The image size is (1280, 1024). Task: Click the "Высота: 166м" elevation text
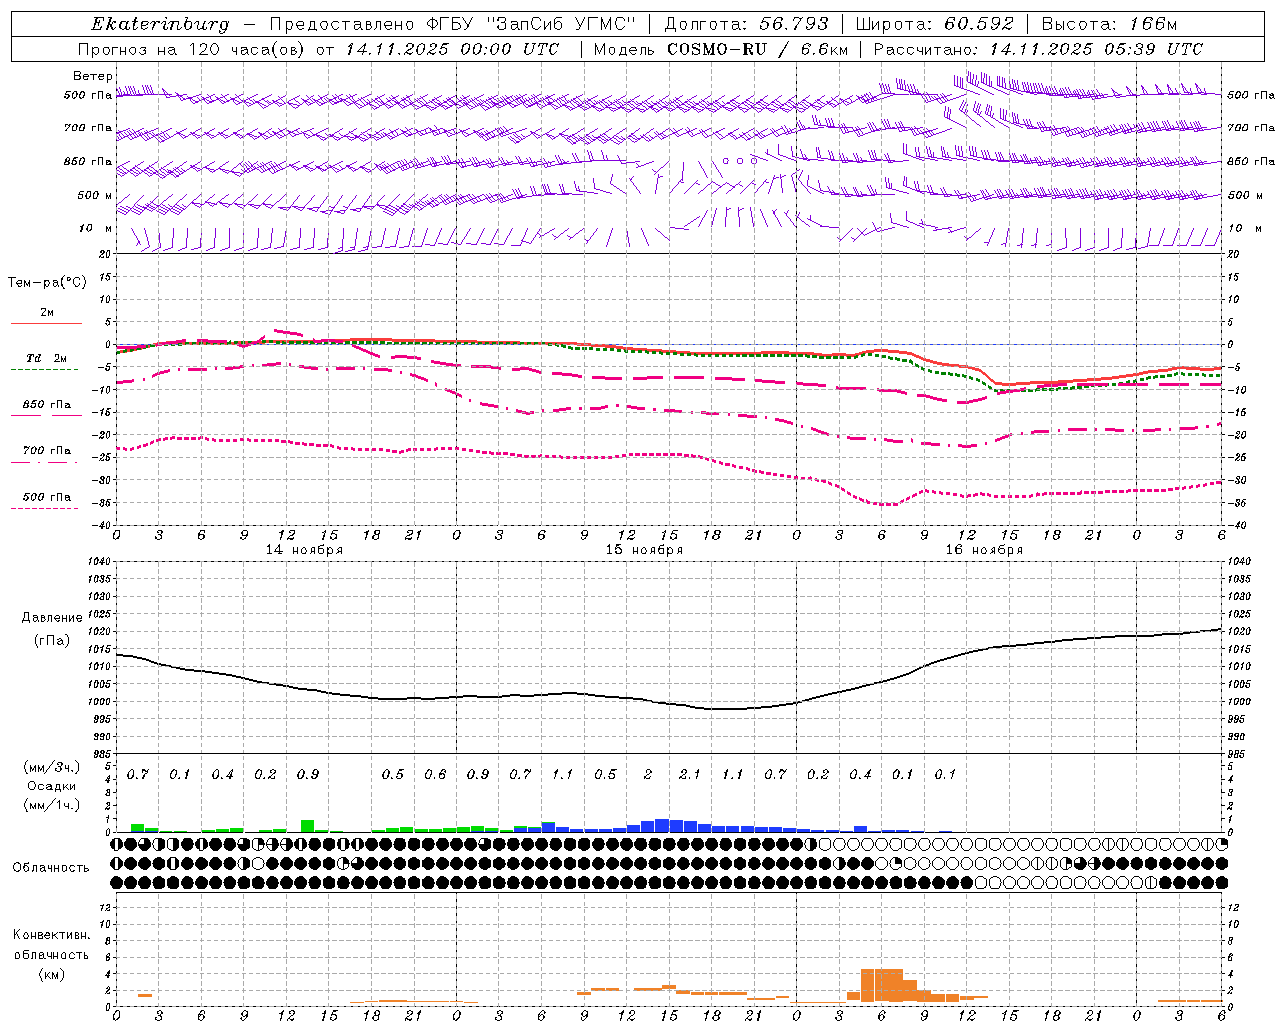[1109, 24]
